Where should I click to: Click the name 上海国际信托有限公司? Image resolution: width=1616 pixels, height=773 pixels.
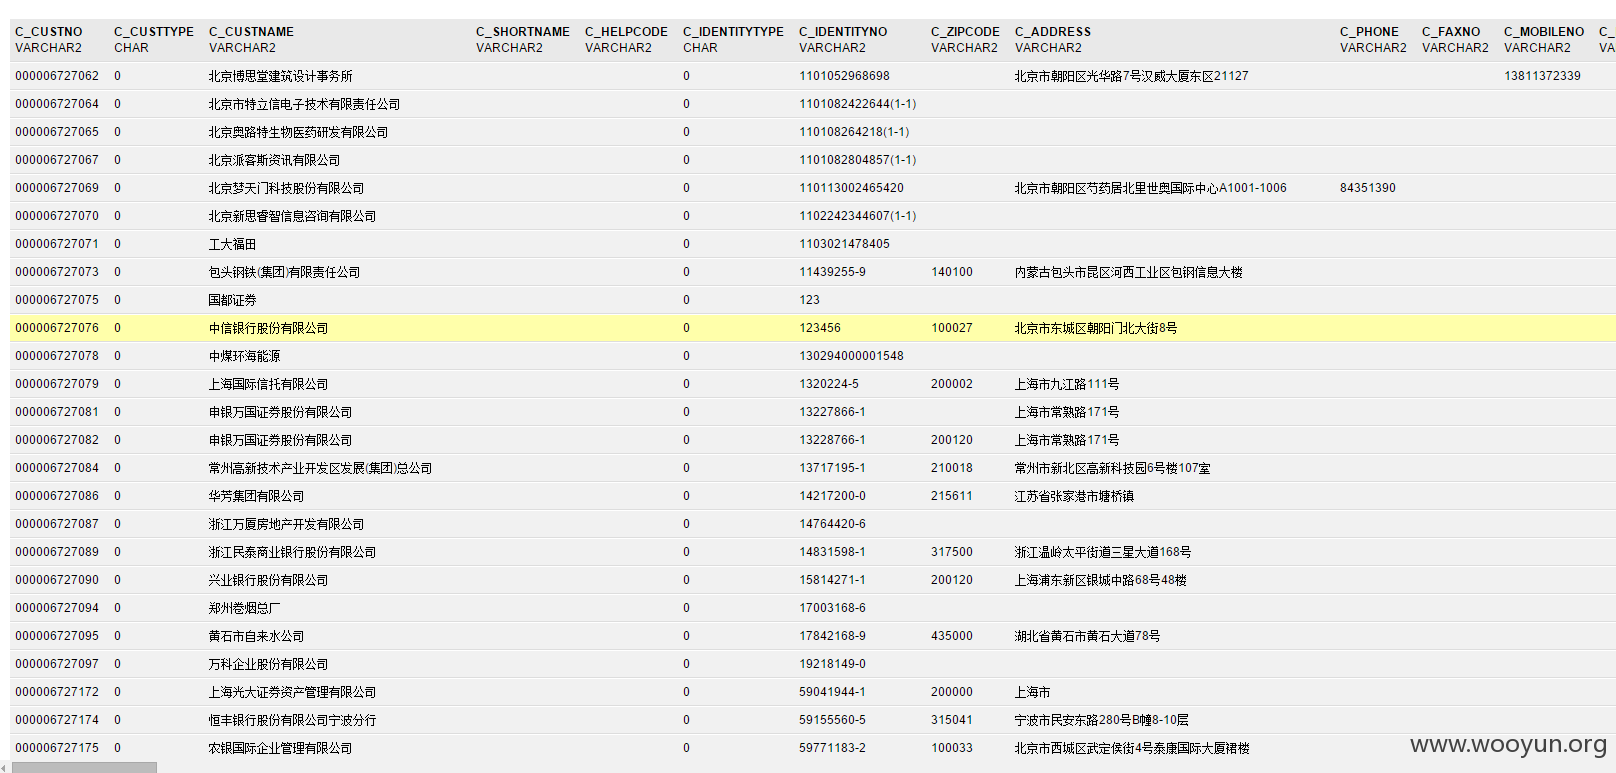(x=268, y=384)
